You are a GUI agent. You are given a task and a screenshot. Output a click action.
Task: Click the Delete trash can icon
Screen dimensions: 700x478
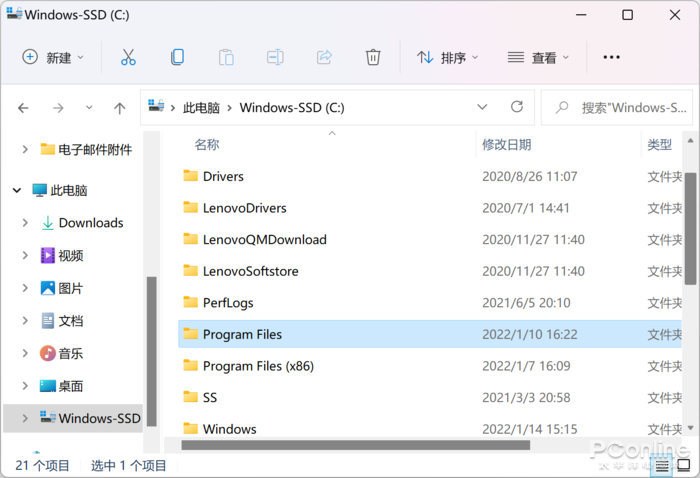point(373,57)
